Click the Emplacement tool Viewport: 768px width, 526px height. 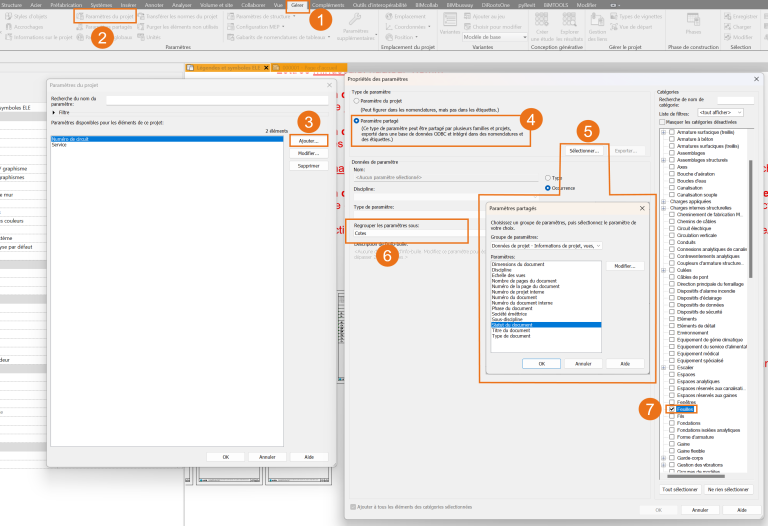(406, 16)
